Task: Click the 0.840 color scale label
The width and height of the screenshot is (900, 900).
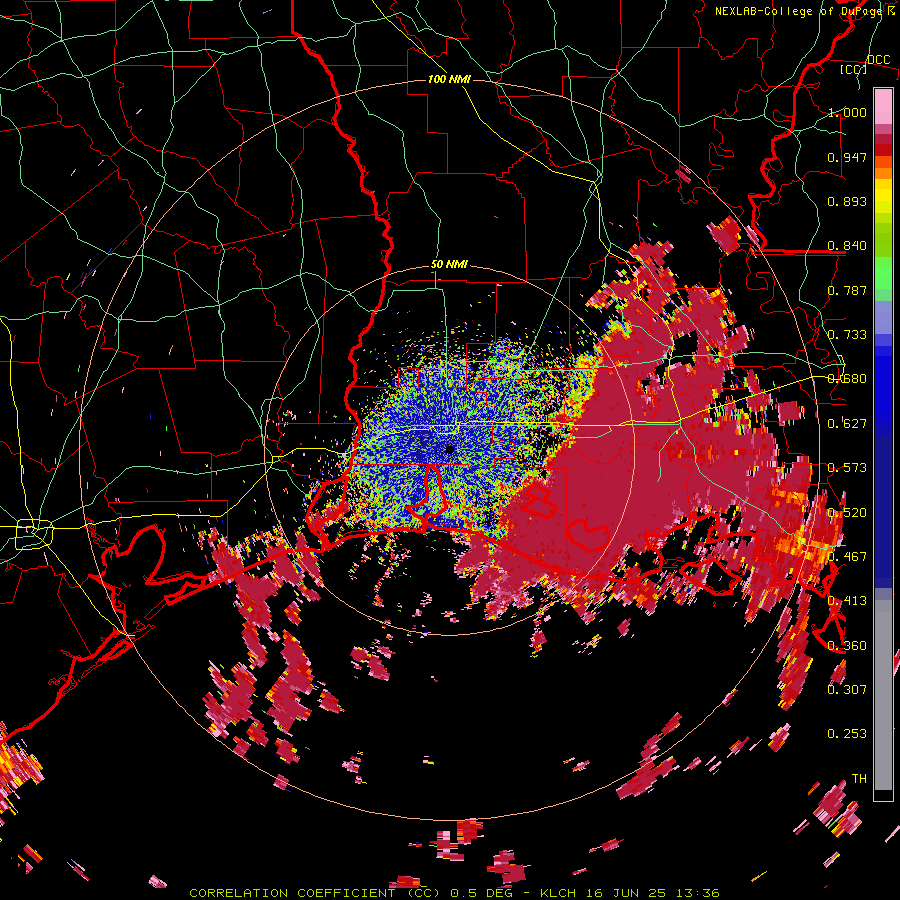Action: tap(847, 246)
